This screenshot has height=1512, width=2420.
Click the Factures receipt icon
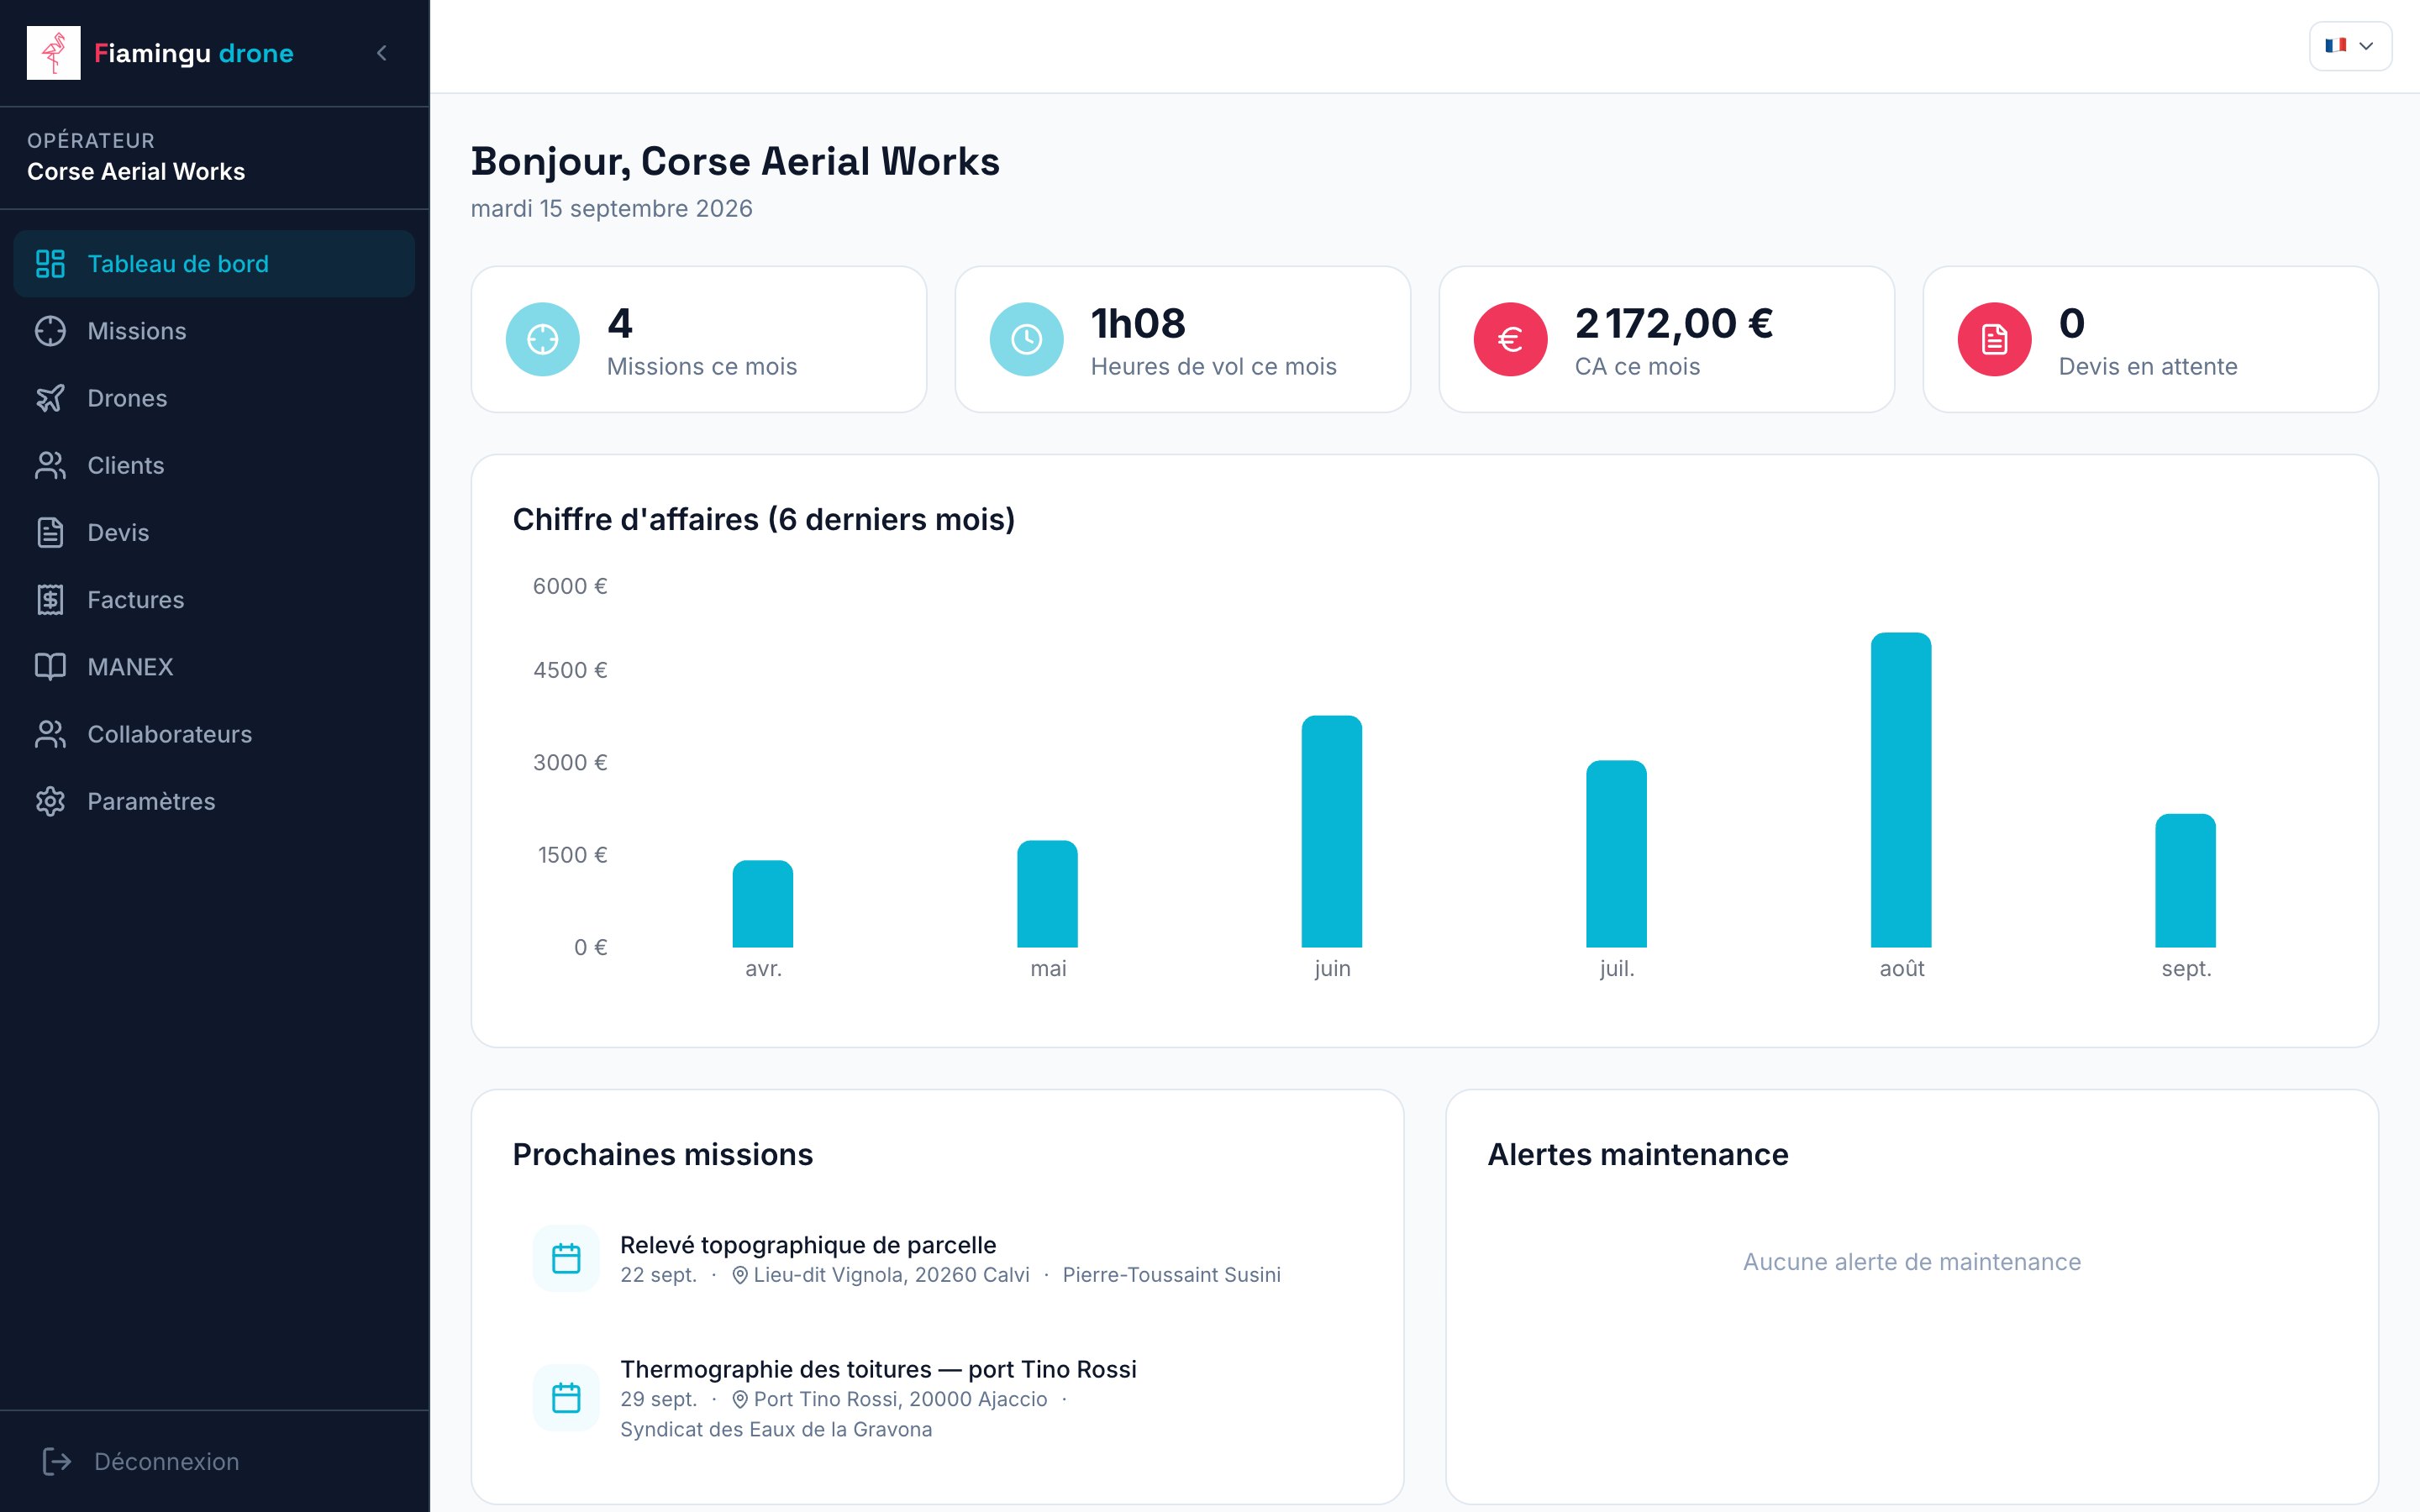tap(50, 599)
